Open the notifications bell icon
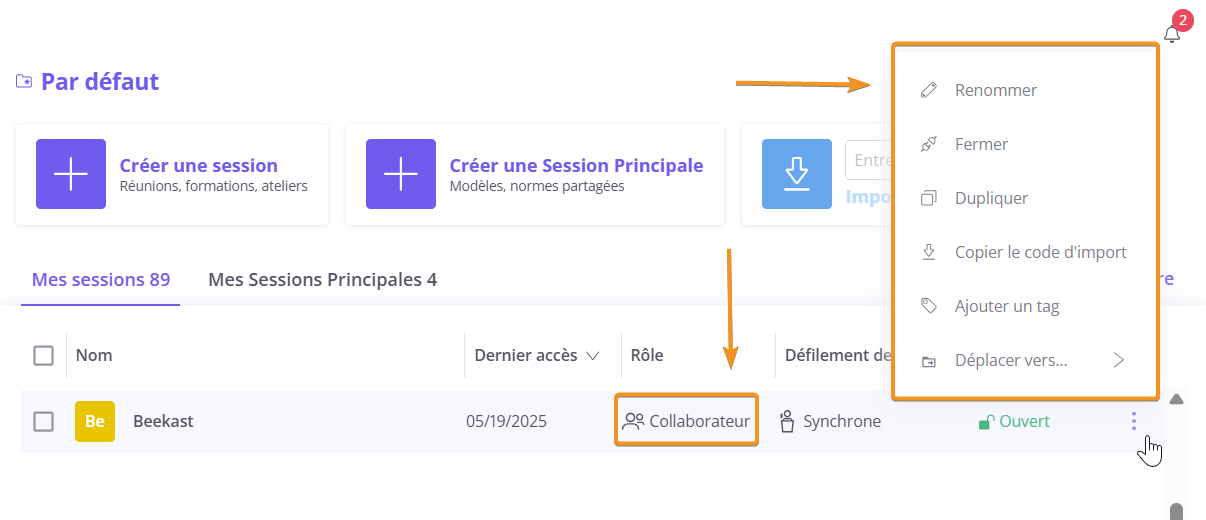This screenshot has width=1206, height=520. click(1172, 34)
